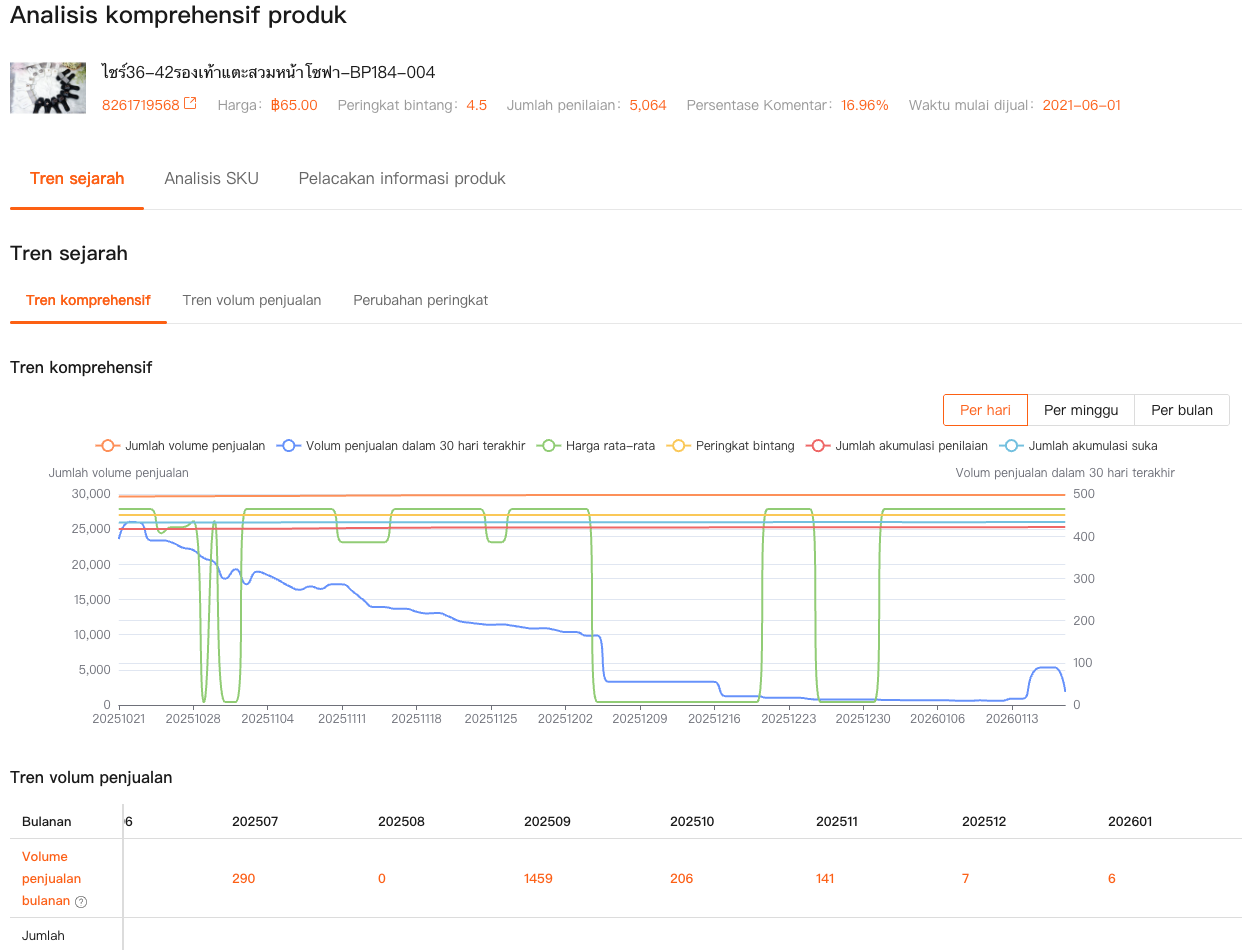
Task: Click the product ID 8261719568 link
Action: 141,105
